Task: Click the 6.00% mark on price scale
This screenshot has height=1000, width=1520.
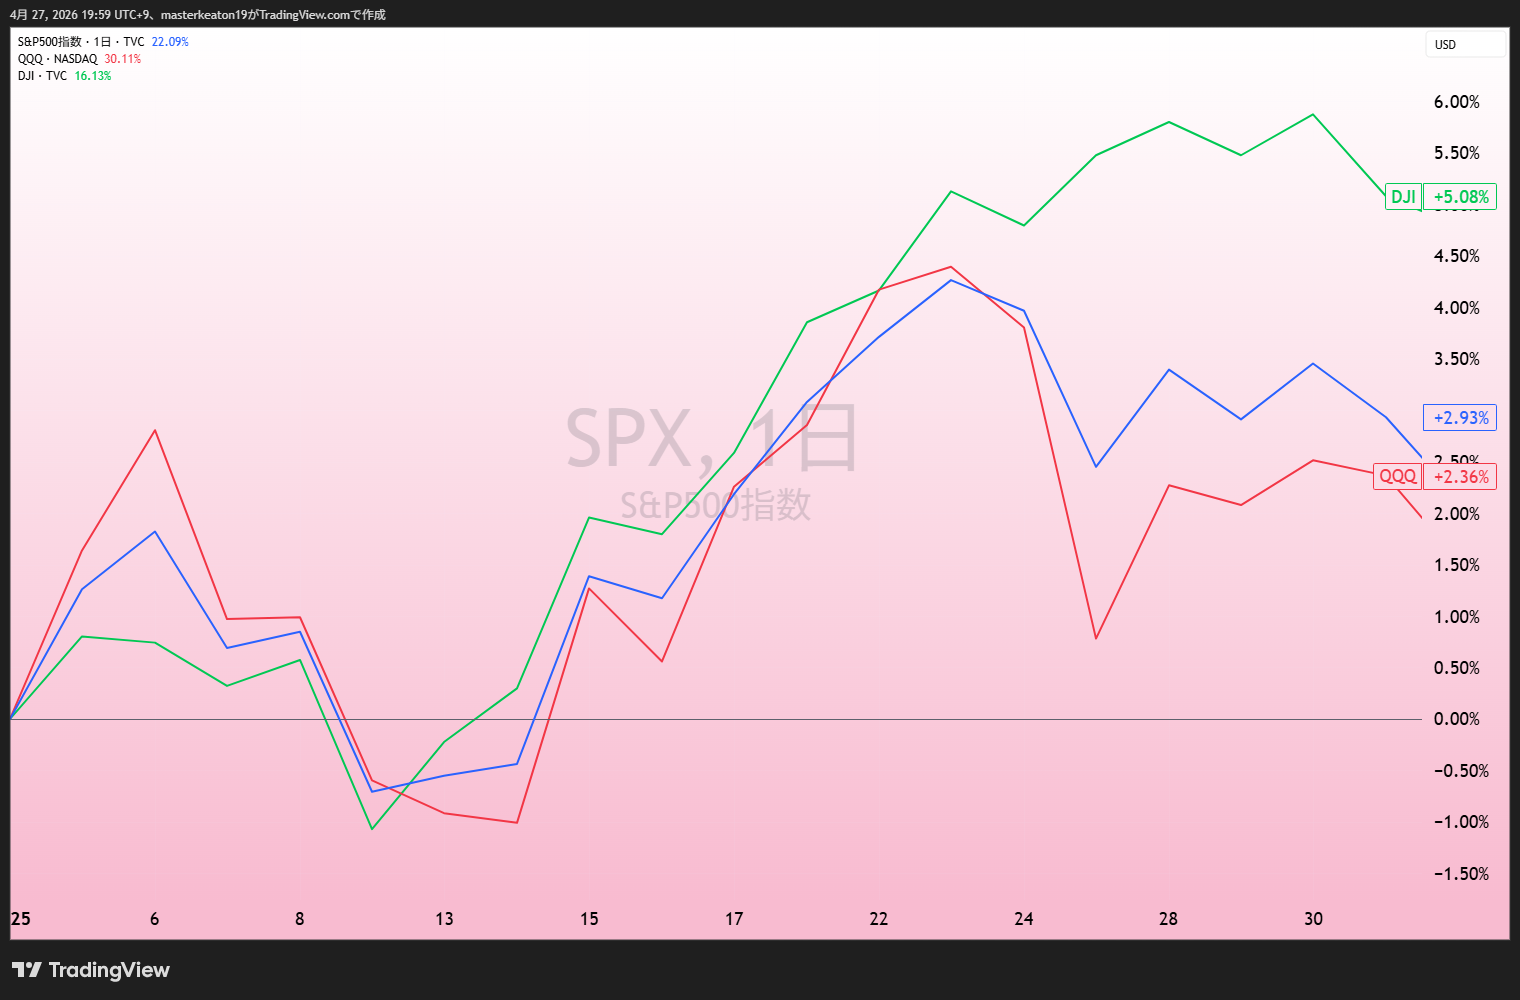Action: click(1456, 102)
